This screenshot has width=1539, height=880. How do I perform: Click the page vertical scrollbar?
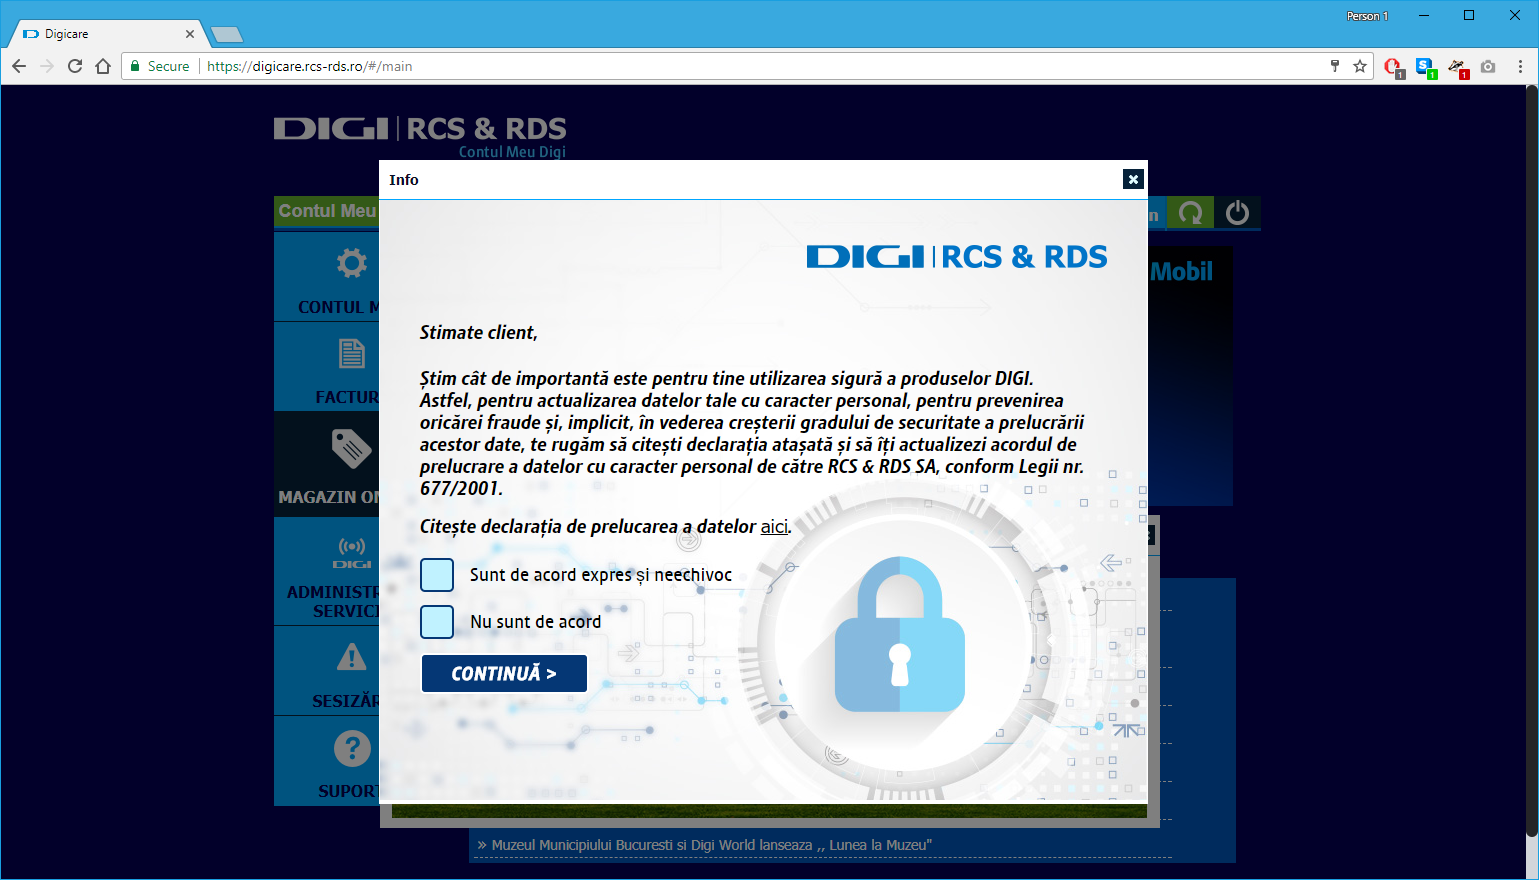tap(1531, 460)
